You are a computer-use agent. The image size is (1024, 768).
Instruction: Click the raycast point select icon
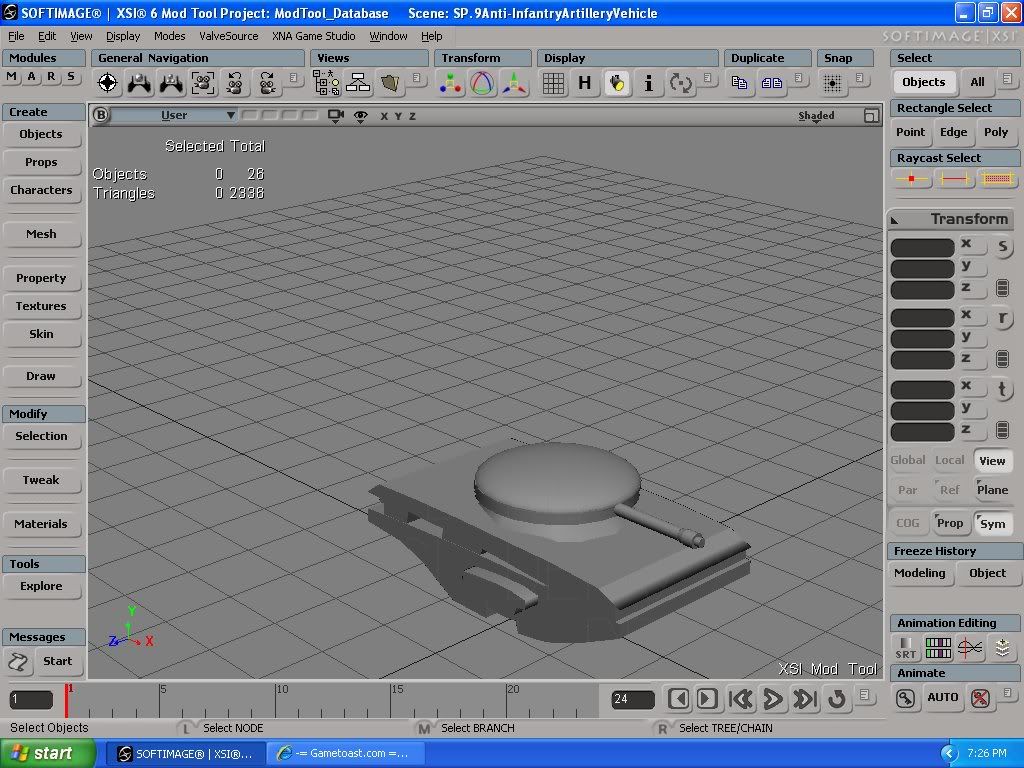click(911, 178)
